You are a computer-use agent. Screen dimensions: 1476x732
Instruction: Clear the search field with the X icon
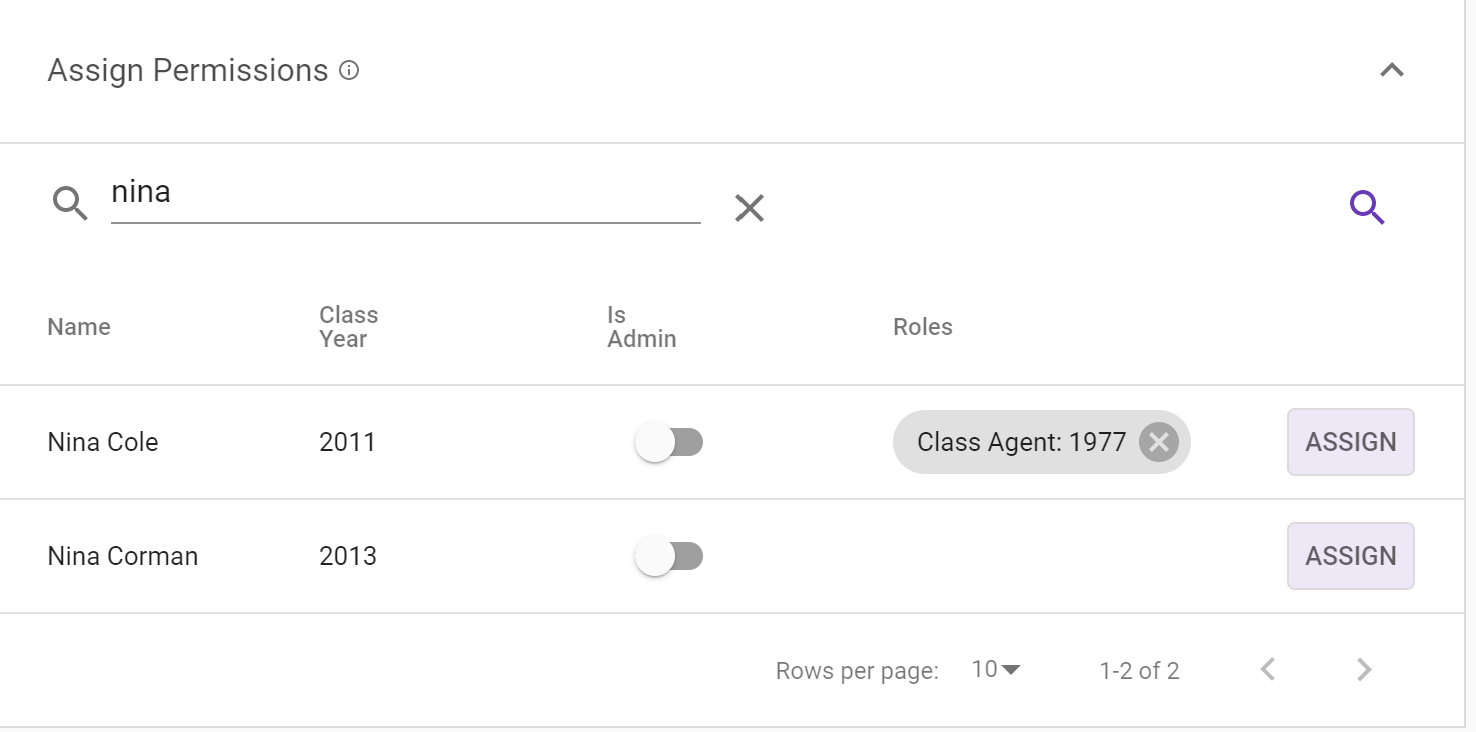(749, 208)
